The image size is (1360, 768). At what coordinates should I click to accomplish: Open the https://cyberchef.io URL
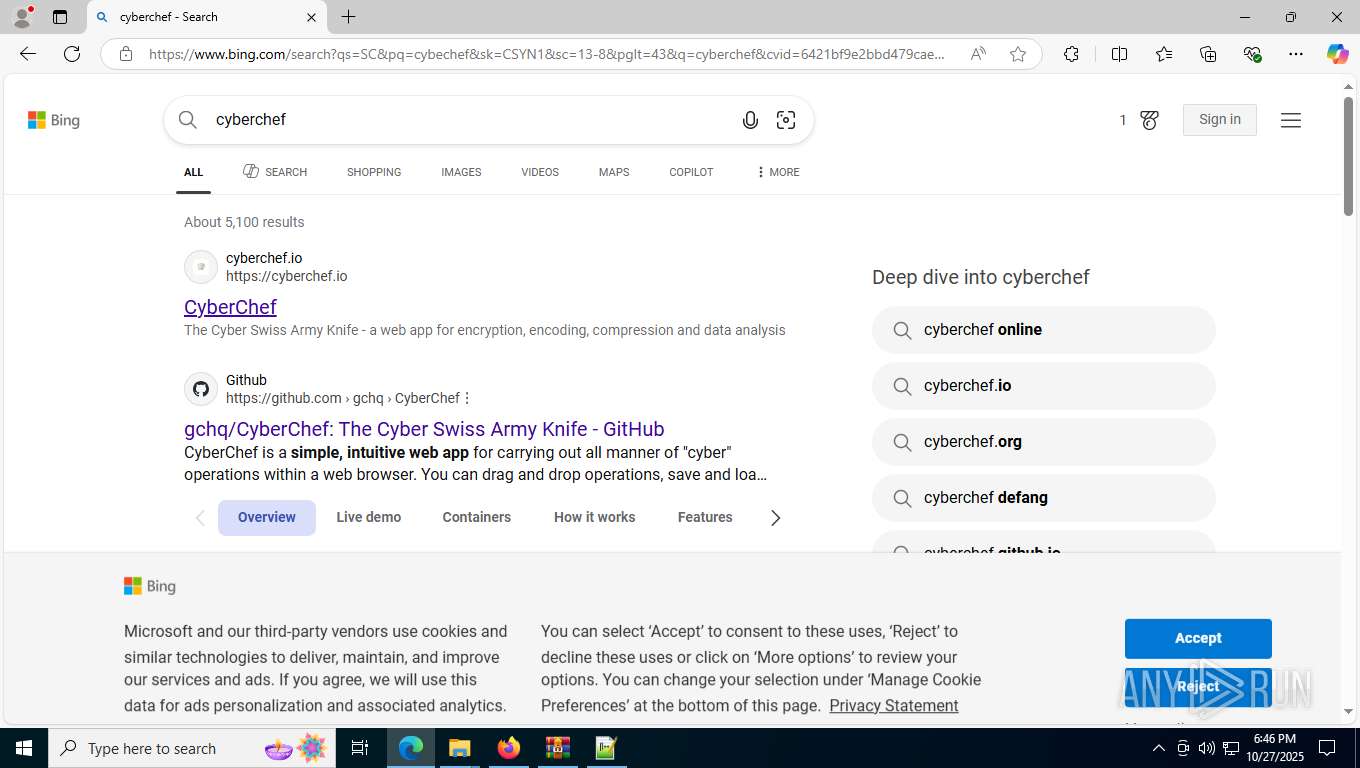click(286, 276)
